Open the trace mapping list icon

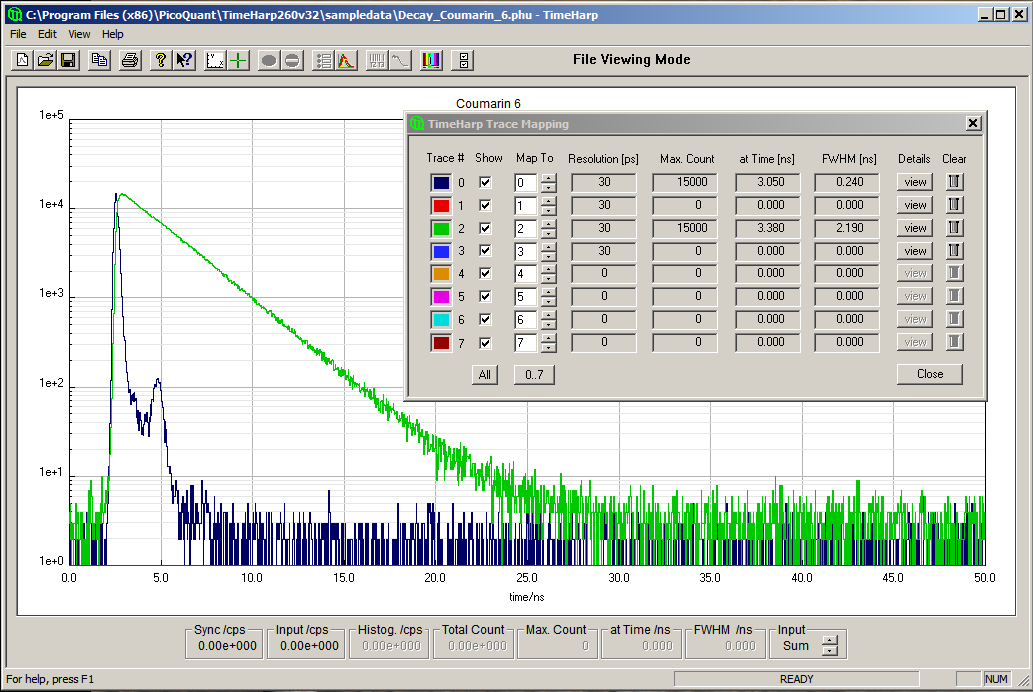pyautogui.click(x=321, y=60)
